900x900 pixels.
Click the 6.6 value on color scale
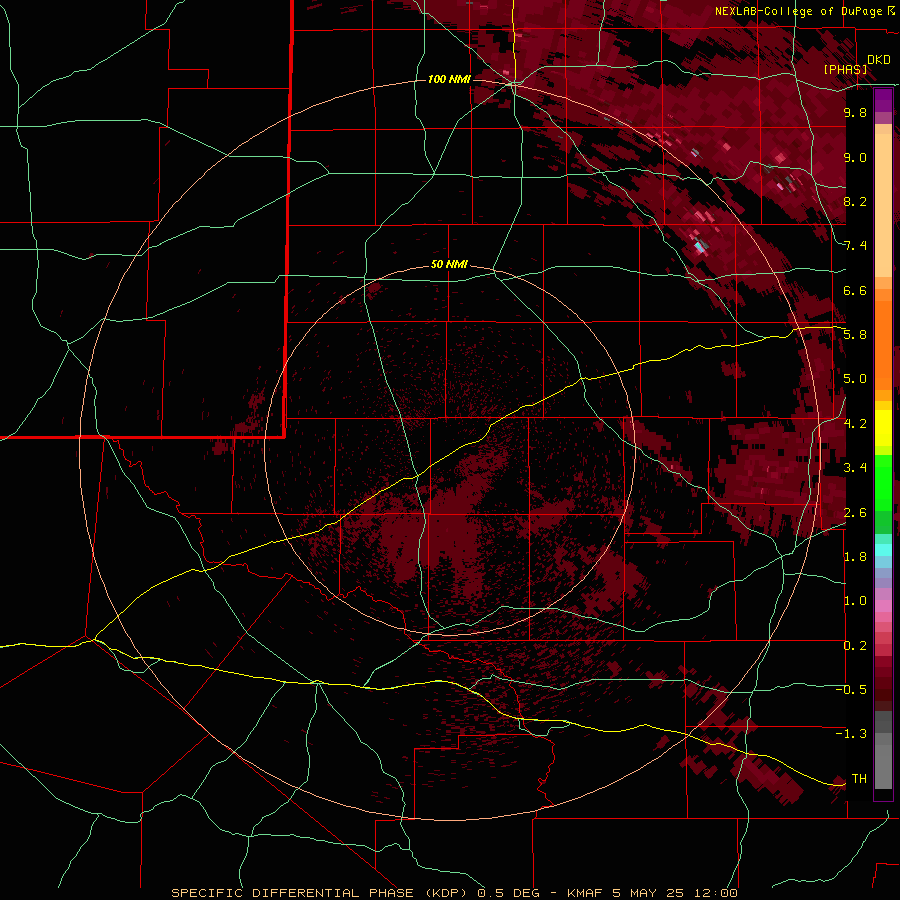point(855,290)
